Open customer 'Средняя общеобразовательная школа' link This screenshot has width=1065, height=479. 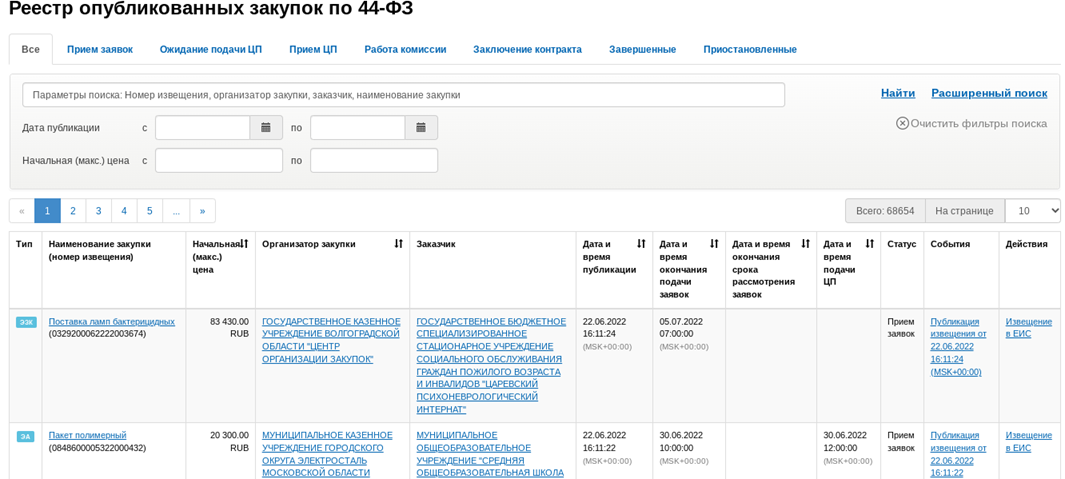coord(490,454)
